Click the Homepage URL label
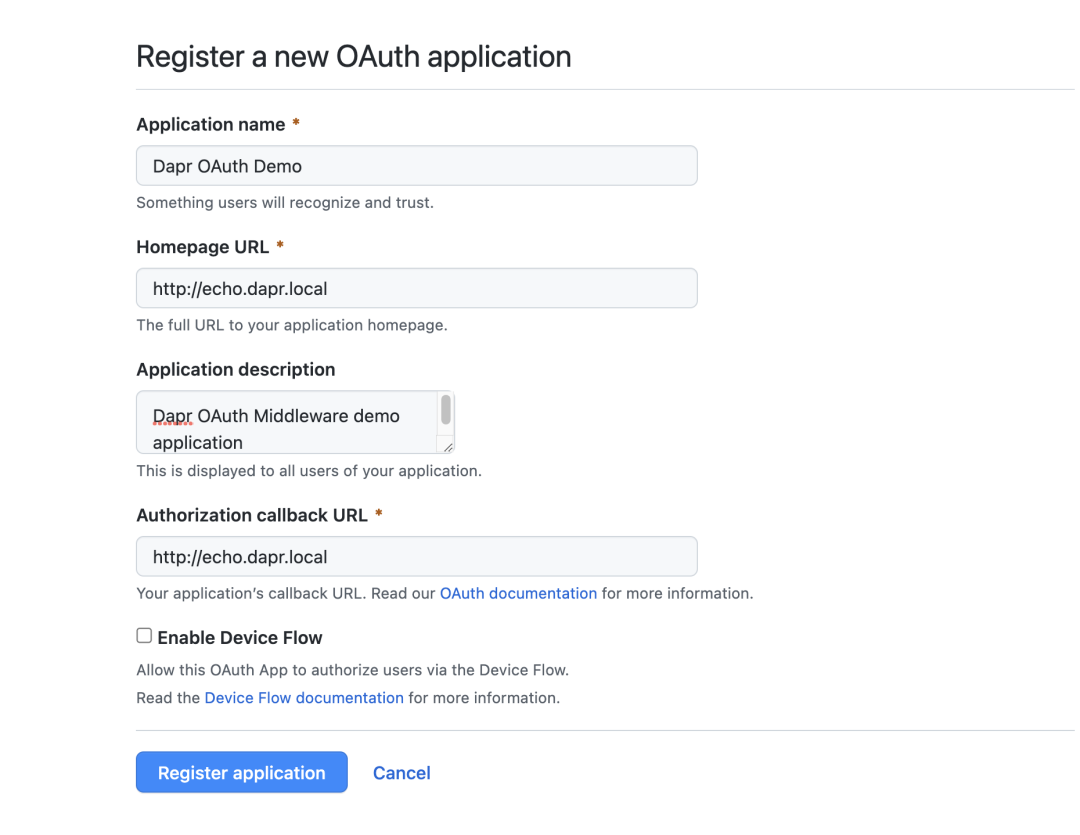 coord(202,247)
